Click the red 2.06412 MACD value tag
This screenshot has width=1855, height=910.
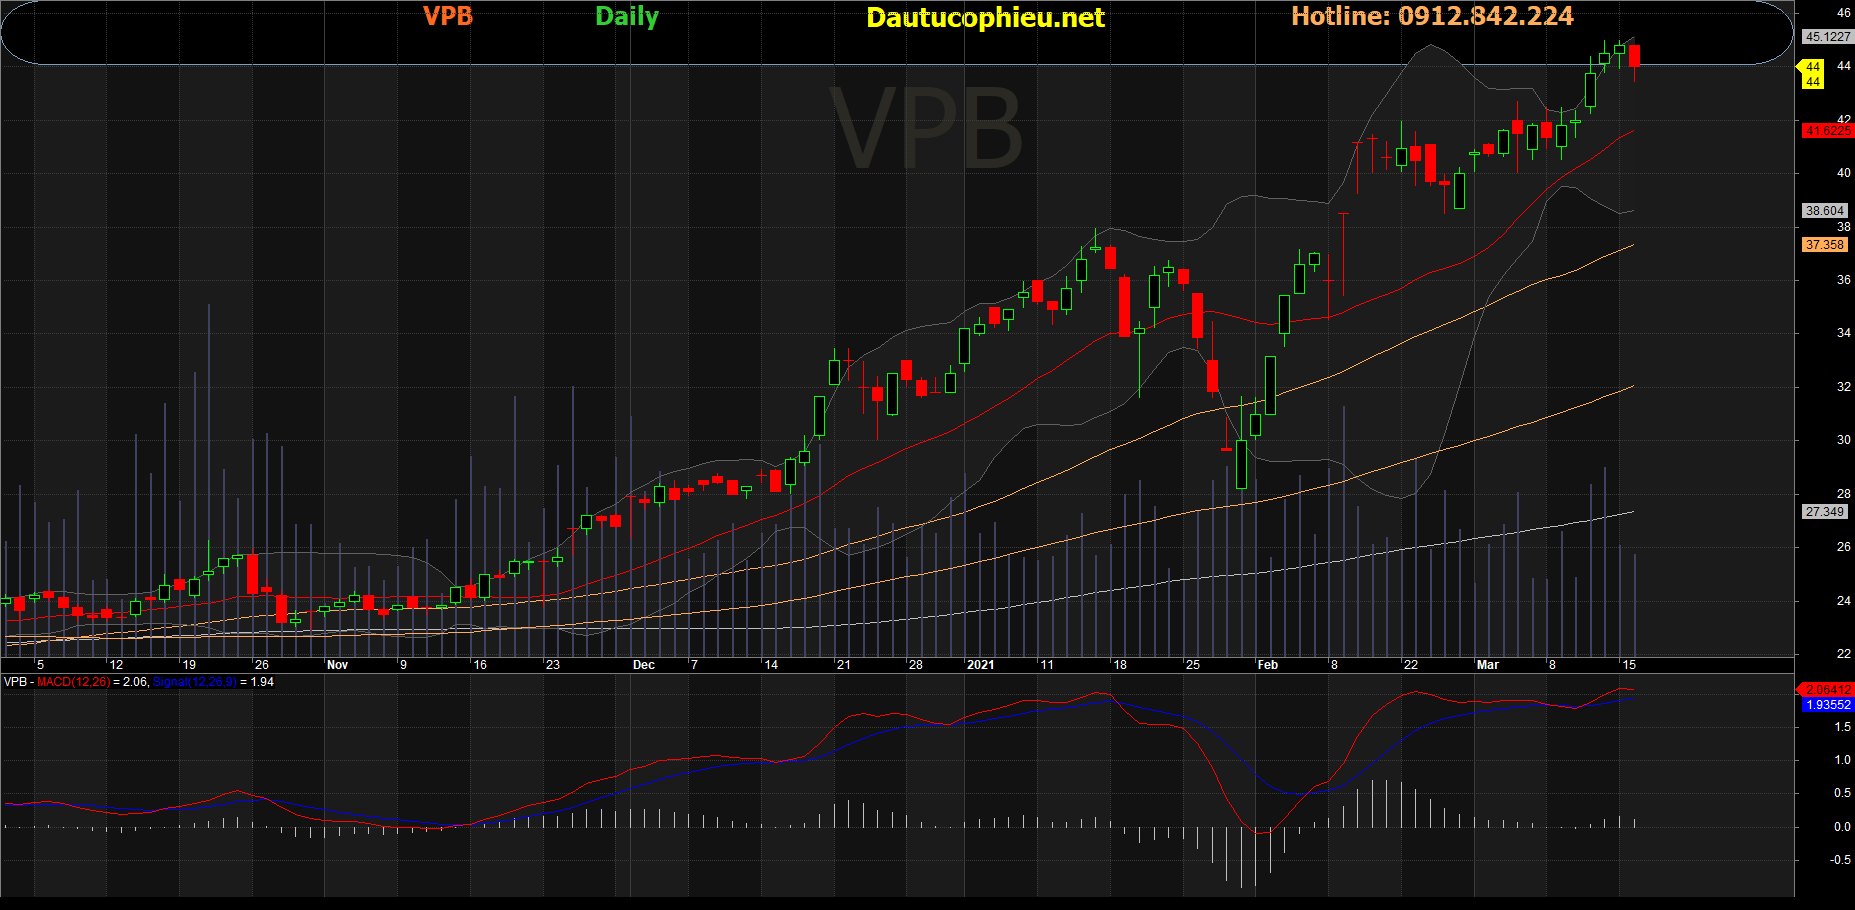point(1827,690)
